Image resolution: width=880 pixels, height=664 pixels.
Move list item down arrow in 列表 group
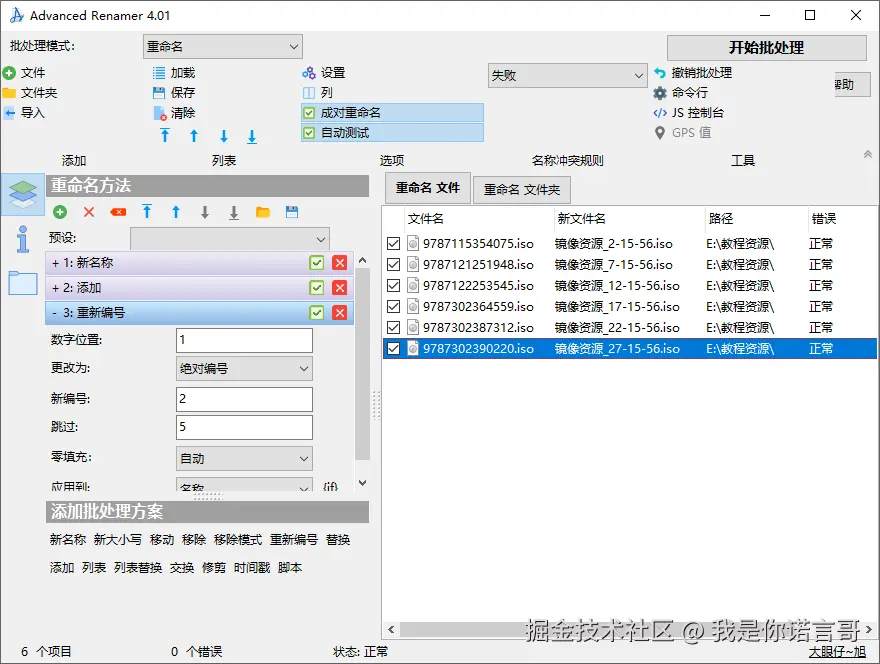click(x=224, y=136)
